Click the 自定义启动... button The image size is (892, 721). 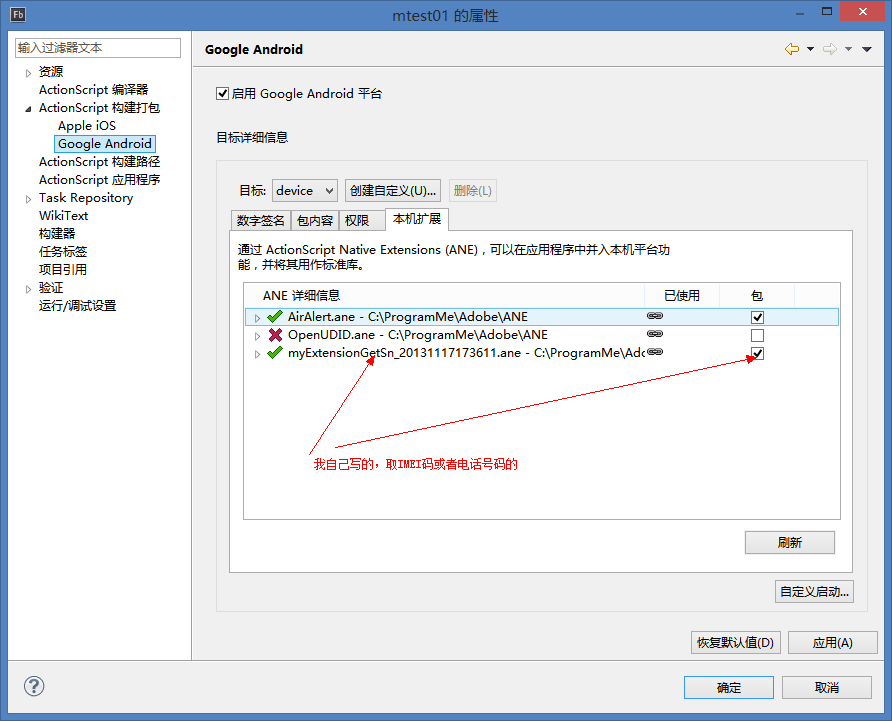point(814,592)
